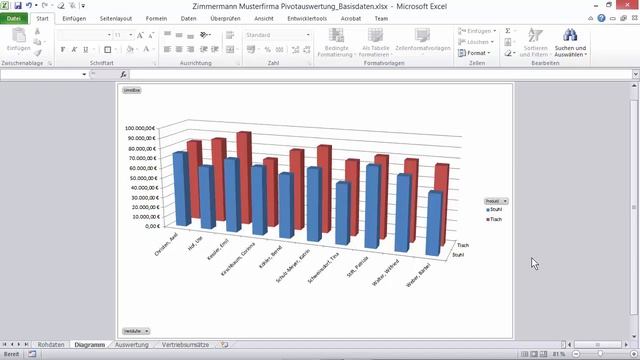Save the workbook from quick access toolbar

tap(18, 6)
